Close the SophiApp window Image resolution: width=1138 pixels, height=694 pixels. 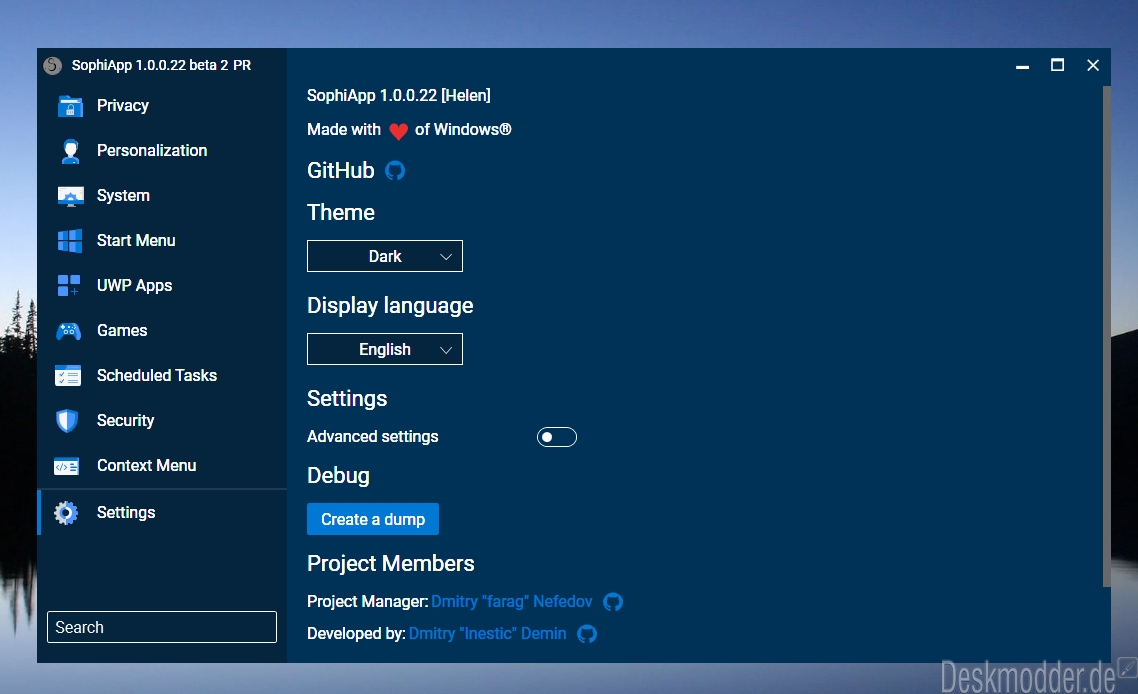pos(1093,65)
